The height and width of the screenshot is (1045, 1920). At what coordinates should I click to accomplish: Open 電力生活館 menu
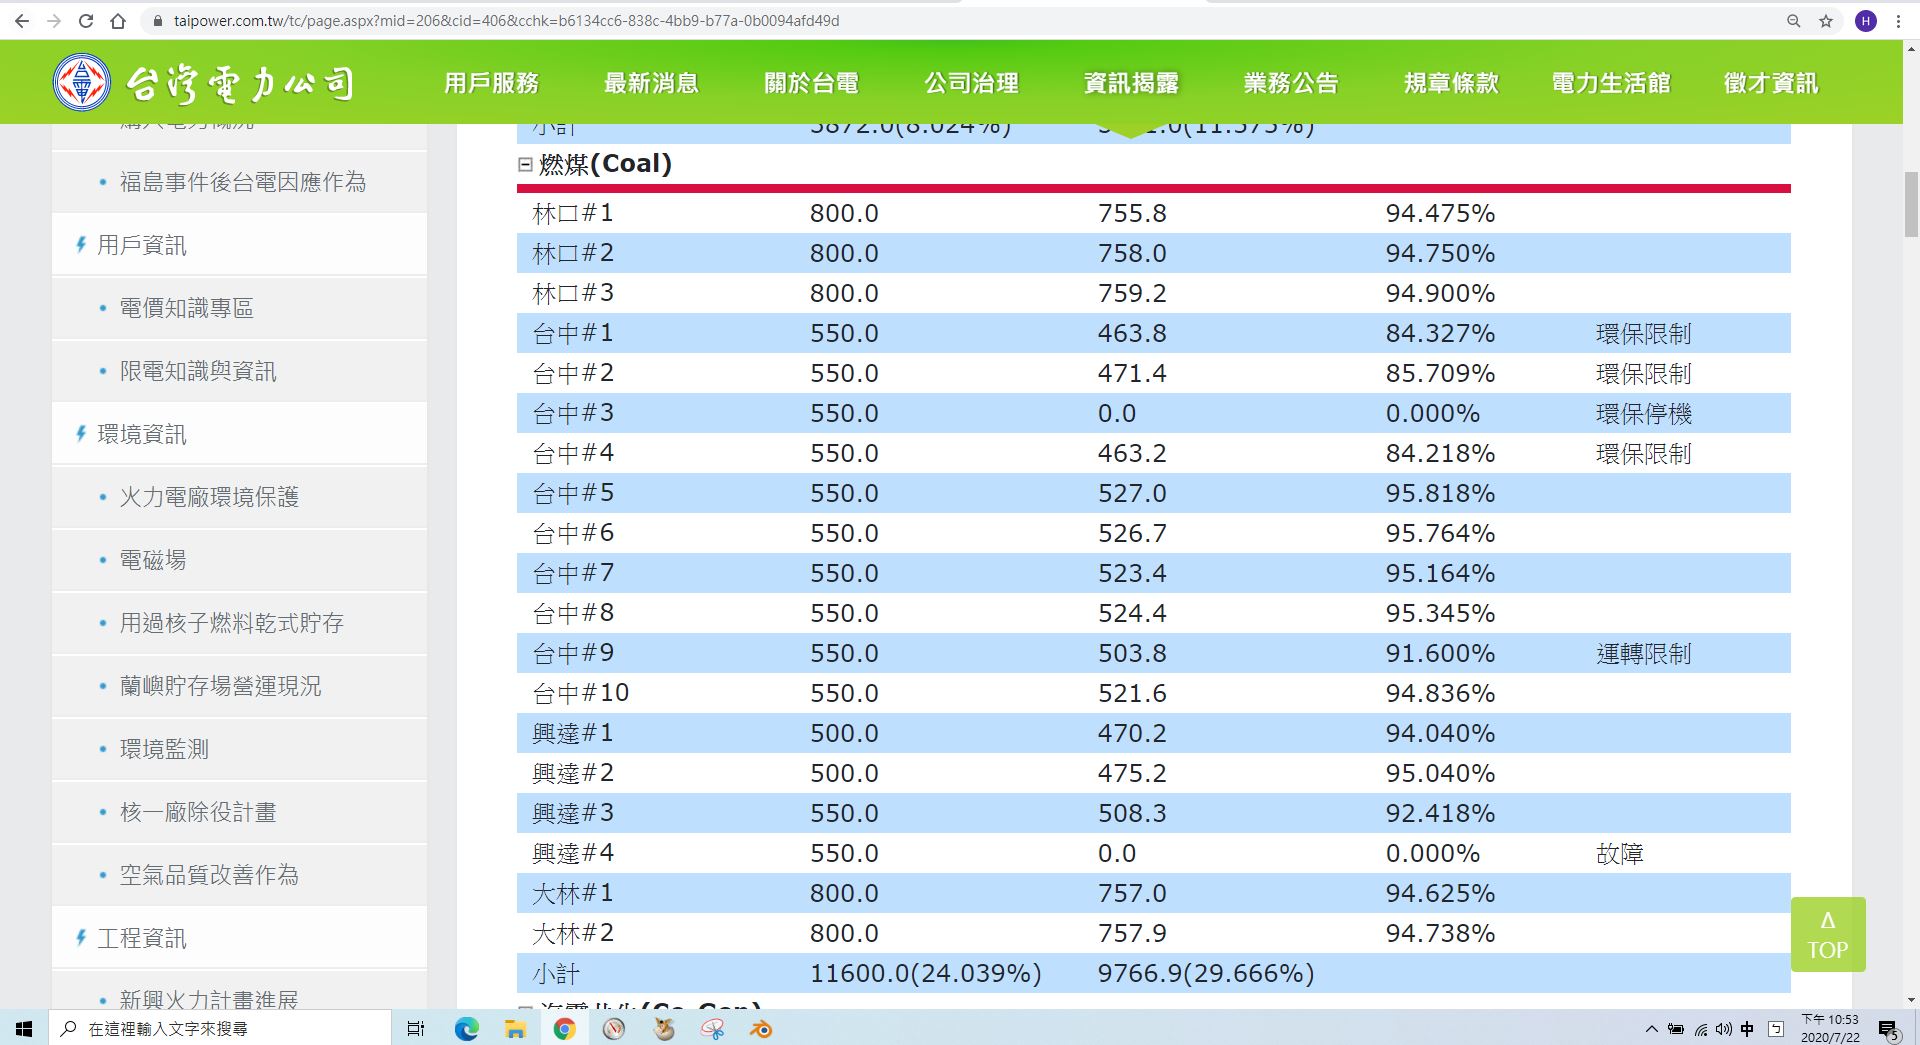[1611, 83]
